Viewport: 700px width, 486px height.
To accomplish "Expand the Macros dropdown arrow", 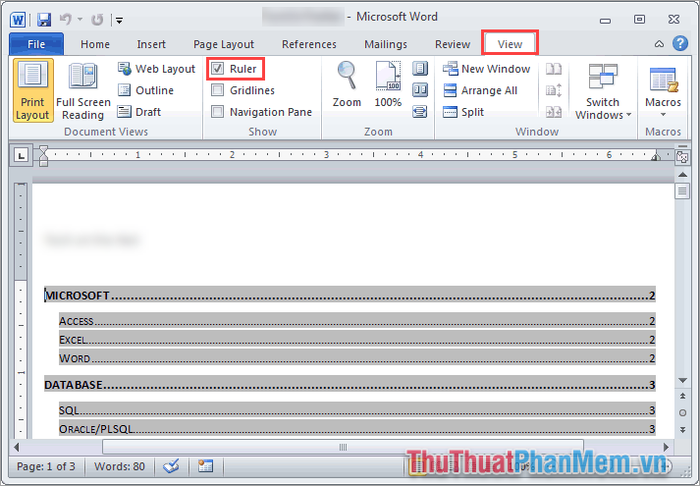I will click(663, 115).
